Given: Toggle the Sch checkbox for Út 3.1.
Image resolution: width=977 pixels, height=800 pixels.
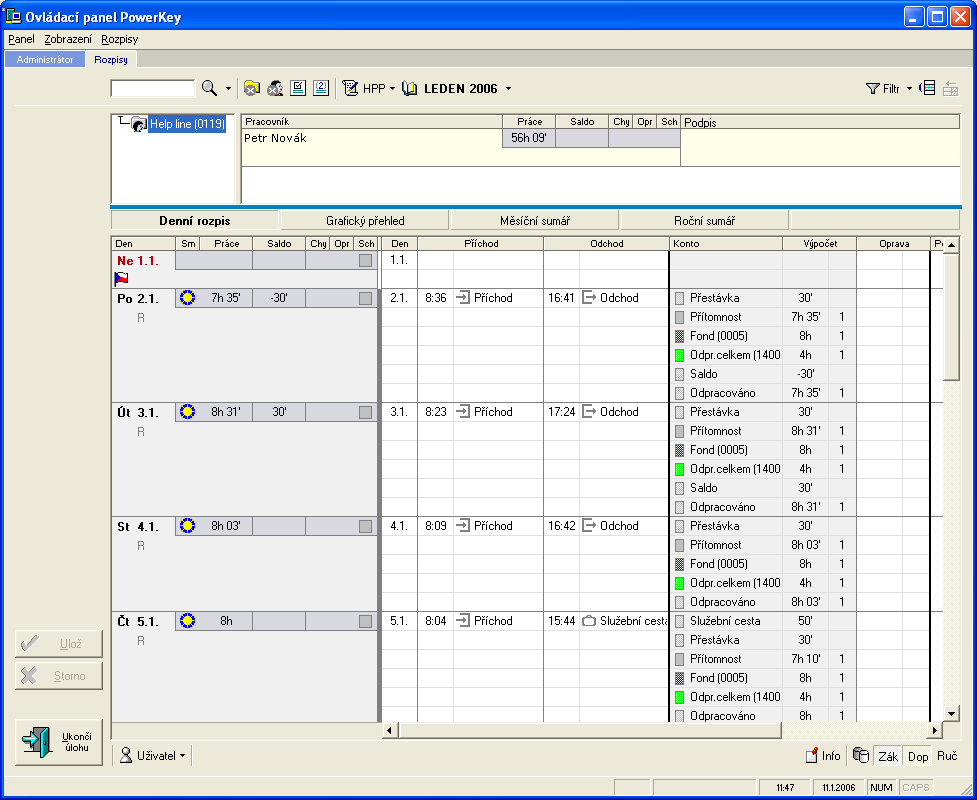Looking at the screenshot, I should click(366, 412).
